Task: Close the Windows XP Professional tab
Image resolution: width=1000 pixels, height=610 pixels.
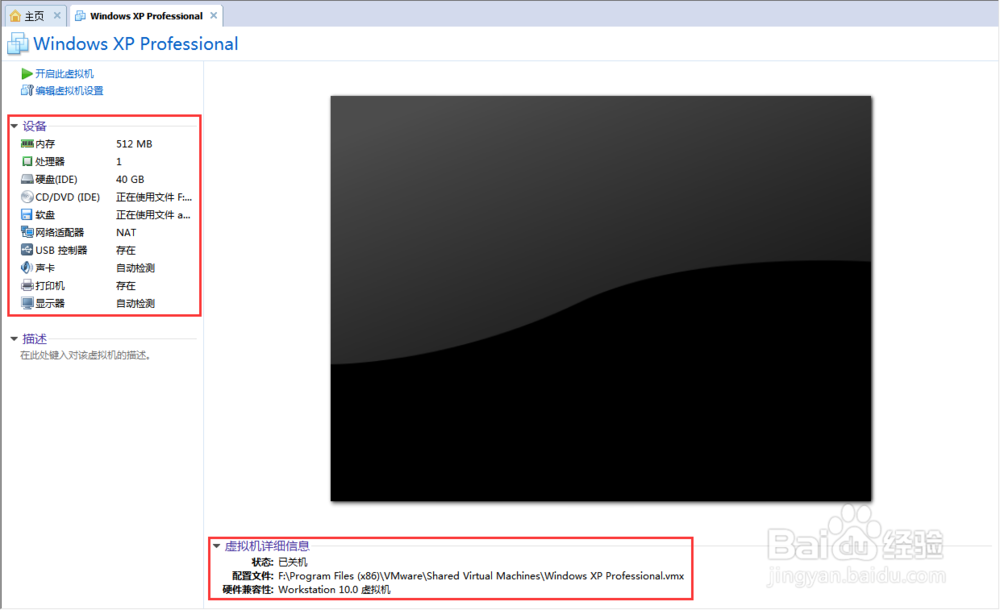Action: (x=214, y=15)
